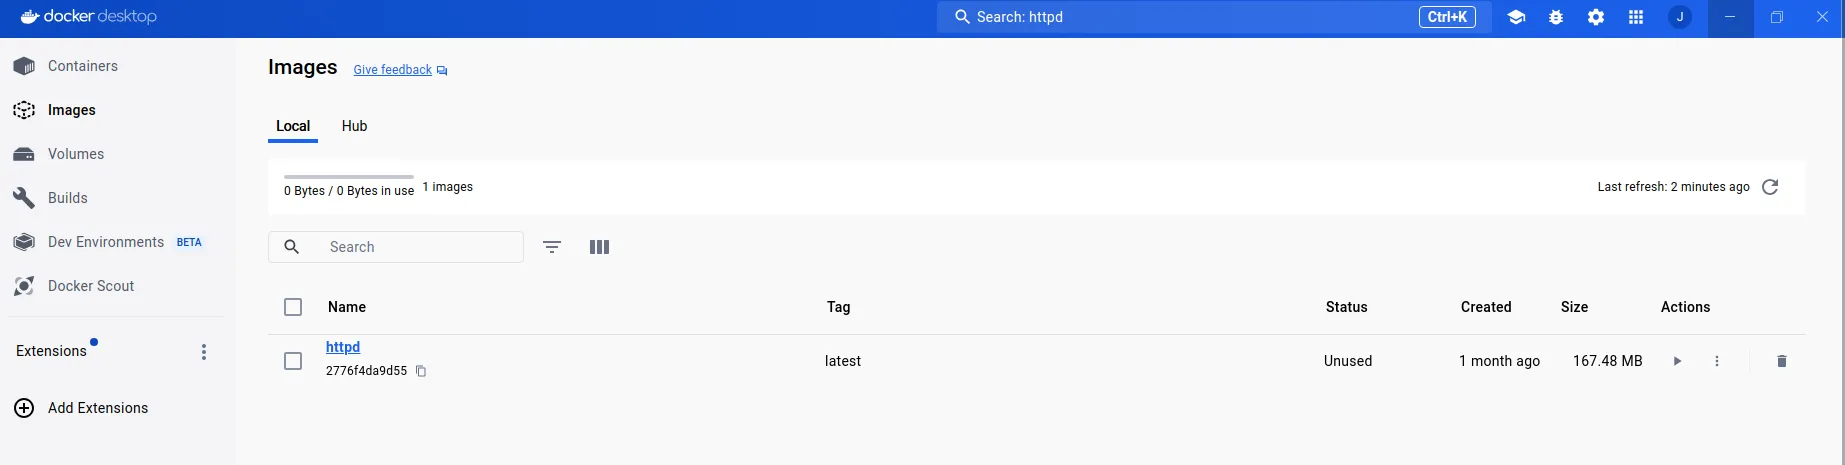Go to Containers in the sidebar
Image resolution: width=1845 pixels, height=465 pixels.
tap(83, 66)
